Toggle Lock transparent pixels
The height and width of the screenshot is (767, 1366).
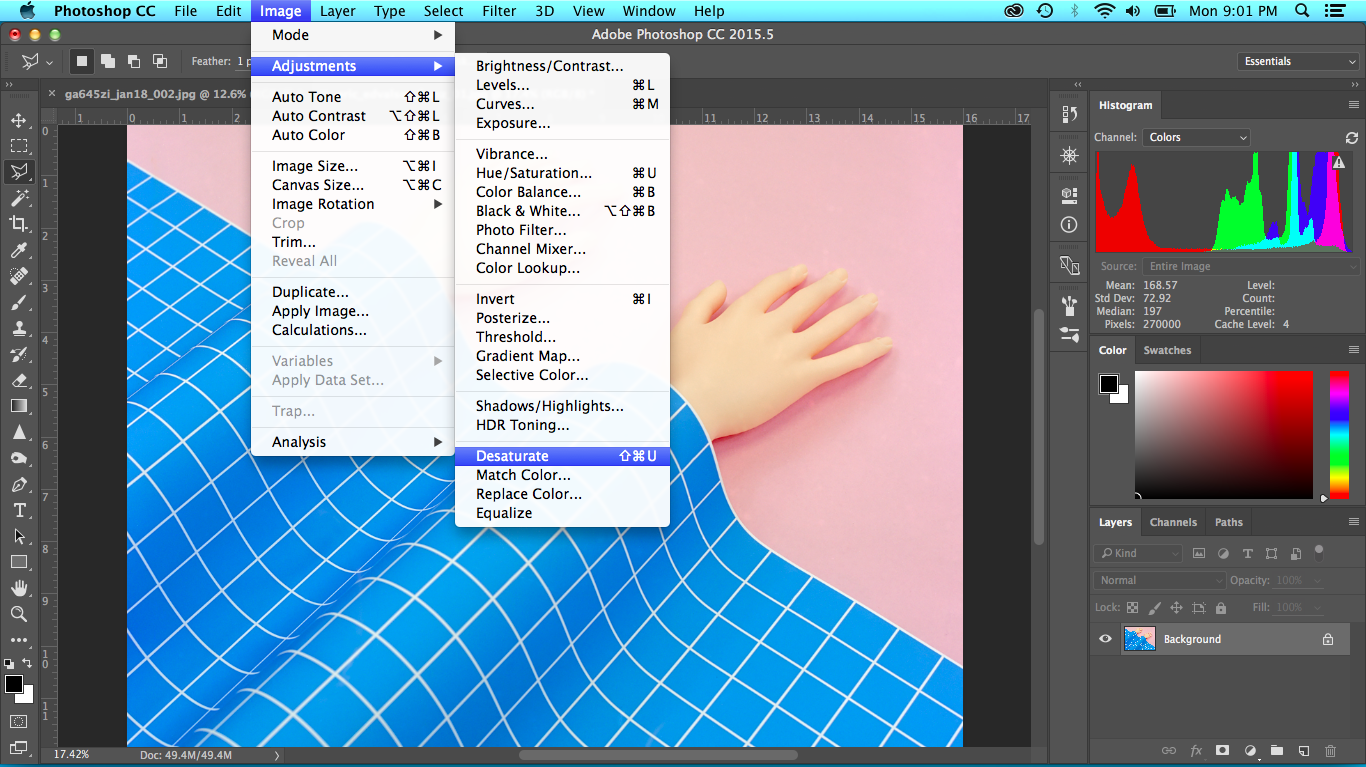[x=1132, y=607]
